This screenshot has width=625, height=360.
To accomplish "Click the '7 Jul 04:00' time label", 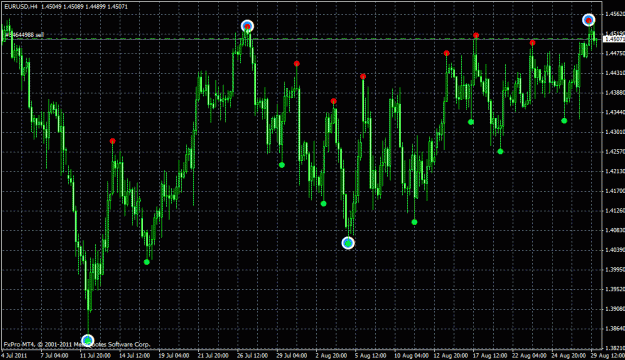I will (x=54, y=356).
